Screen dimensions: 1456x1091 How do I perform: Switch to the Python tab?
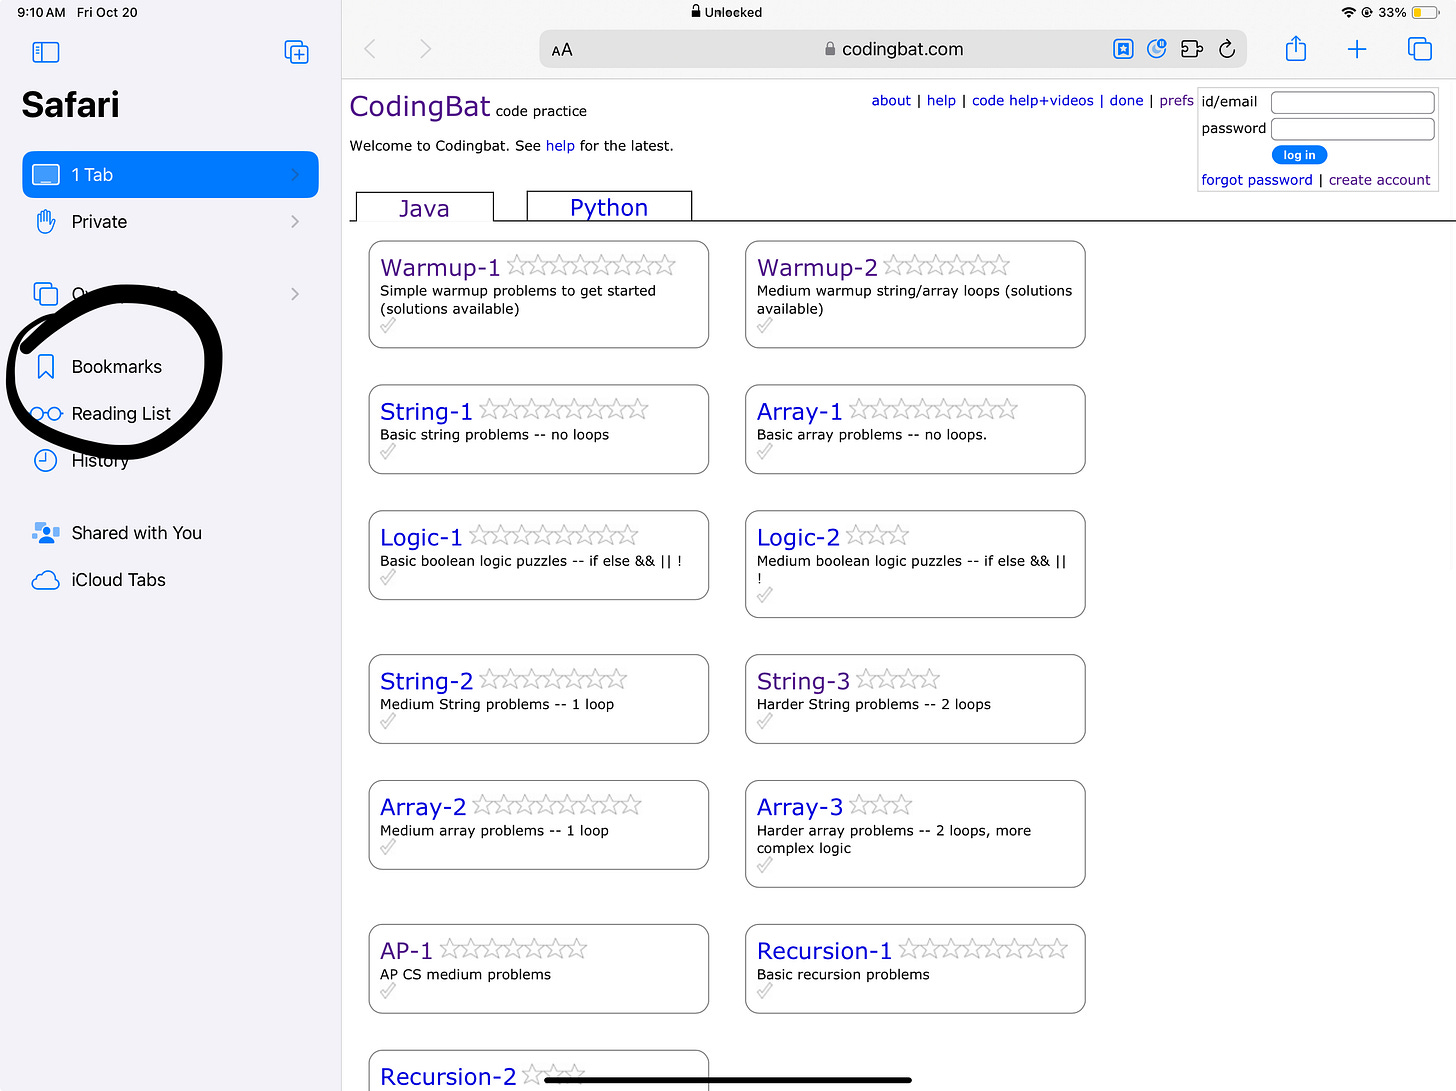tap(609, 207)
